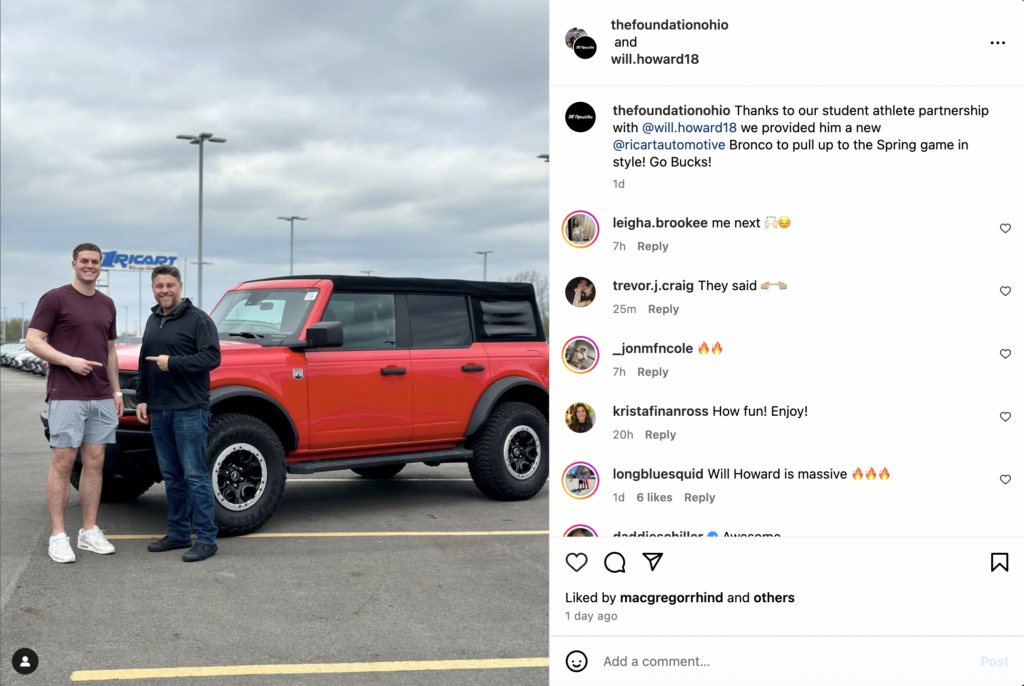Screen dimensions: 1024x686
Task: Open leigha.brookee's profile picture
Action: tap(580, 229)
